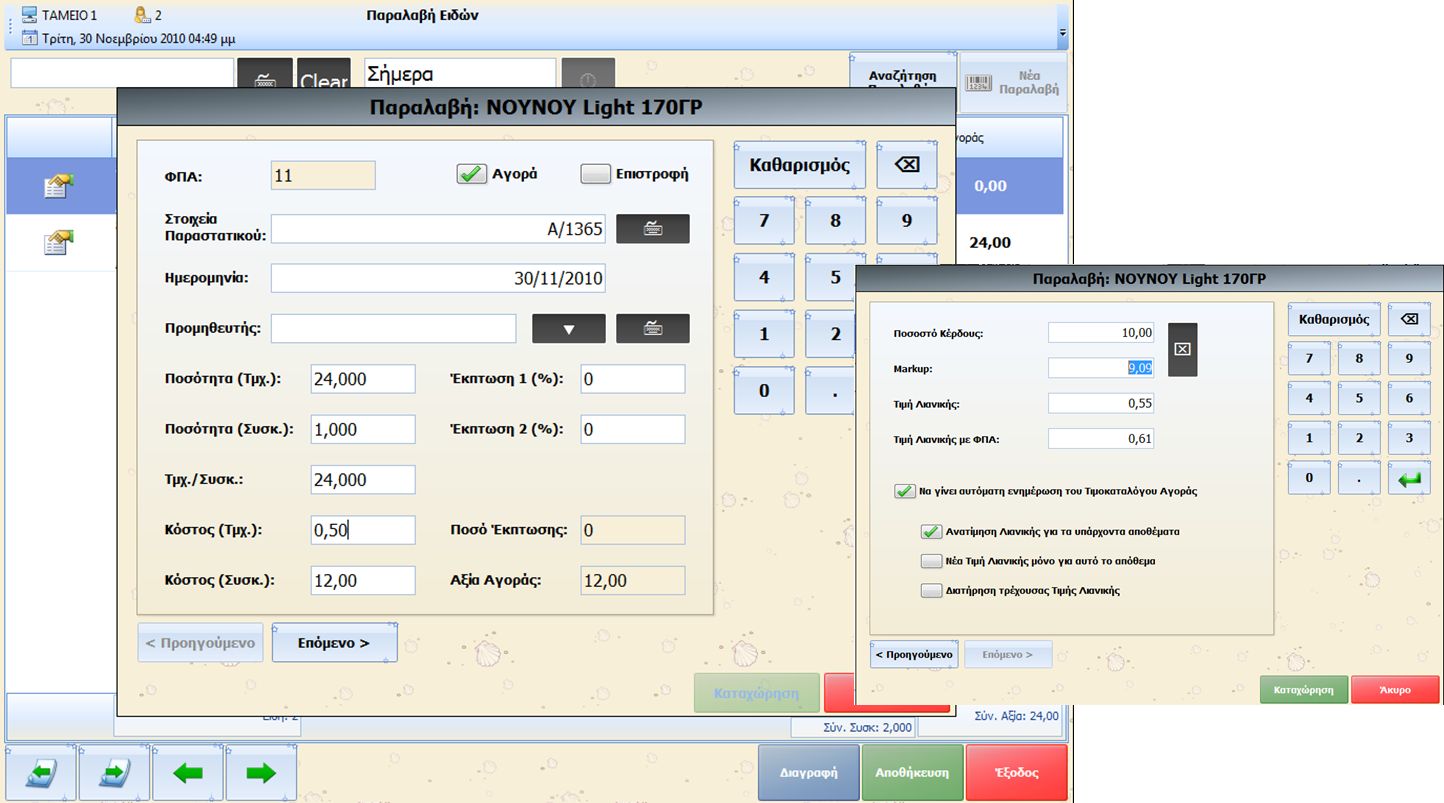Click the Ποσοστό Κέρδους field showing 10,00
1444x803 pixels.
(x=1101, y=333)
